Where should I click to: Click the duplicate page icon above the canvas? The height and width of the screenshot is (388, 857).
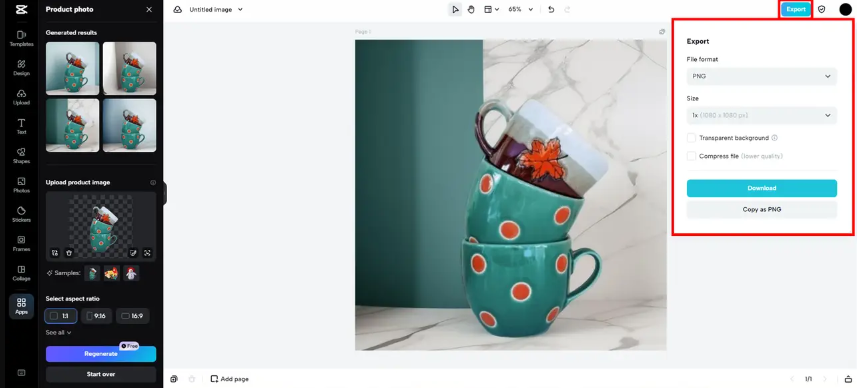(662, 32)
